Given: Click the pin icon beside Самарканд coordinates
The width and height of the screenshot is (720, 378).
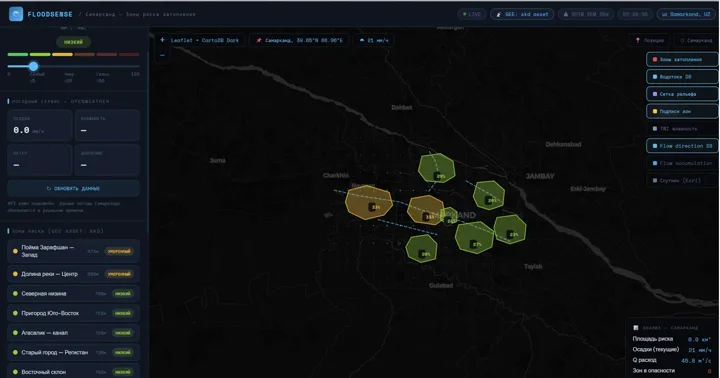Looking at the screenshot, I should point(259,40).
